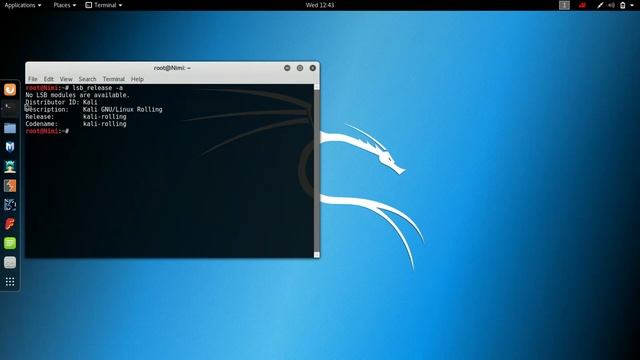This screenshot has height=360, width=640.
Task: Launch Armitage from the dock
Action: click(10, 166)
